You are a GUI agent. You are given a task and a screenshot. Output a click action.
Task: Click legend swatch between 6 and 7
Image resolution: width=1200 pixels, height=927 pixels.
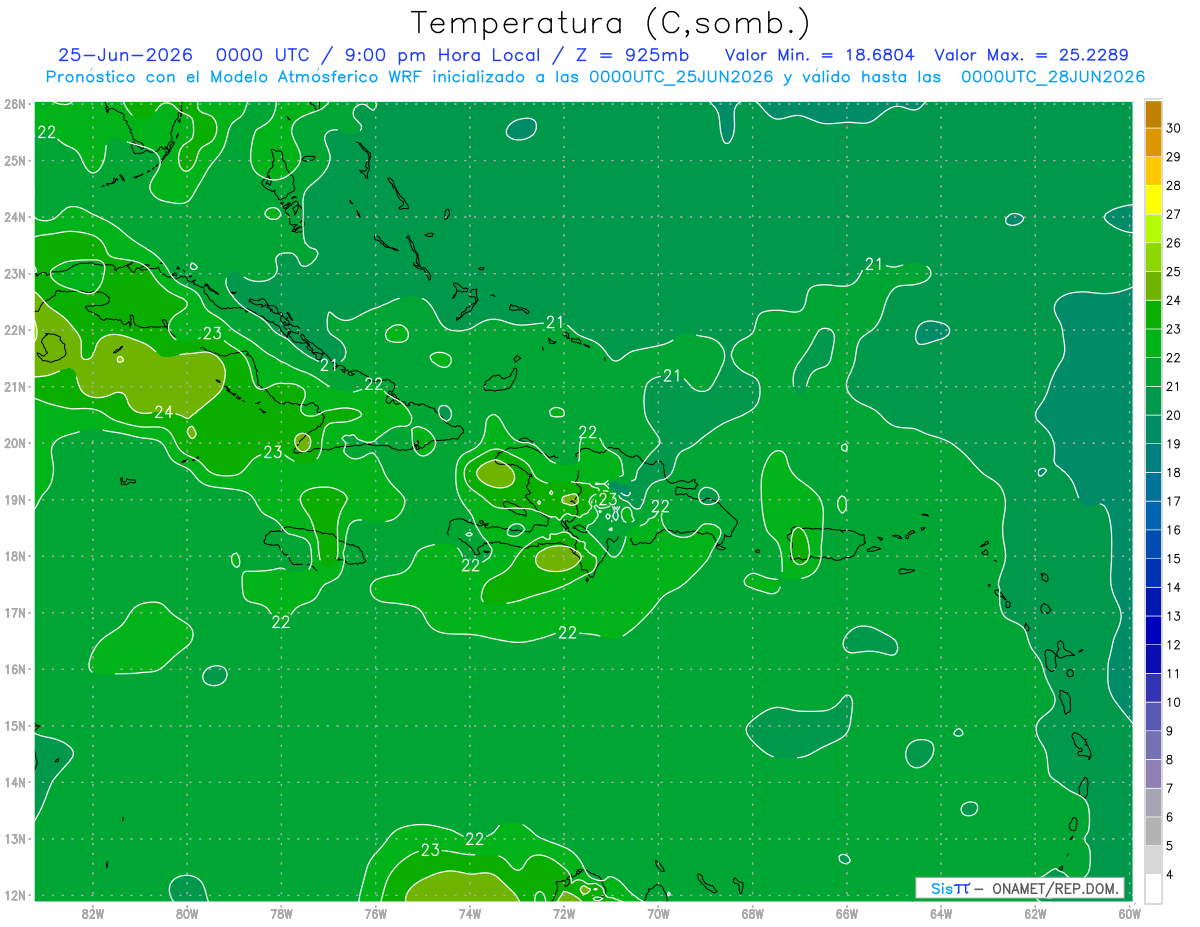point(1153,803)
